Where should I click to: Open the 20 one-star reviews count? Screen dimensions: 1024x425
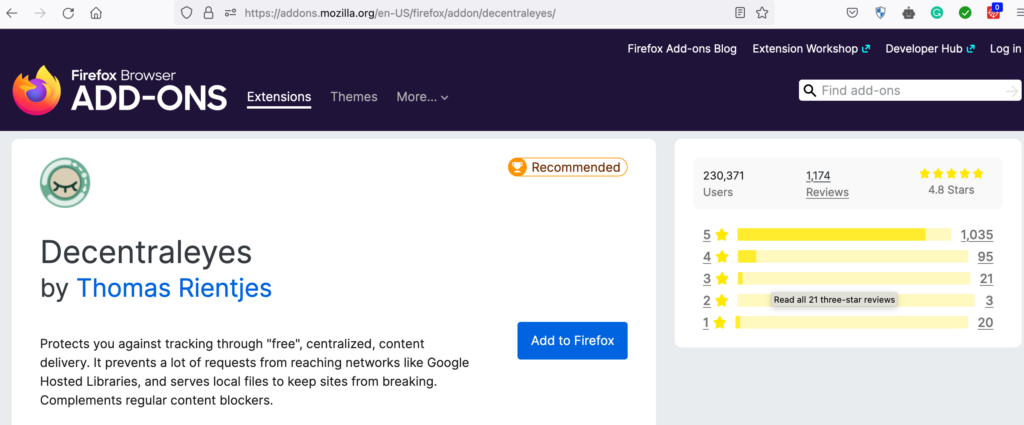click(985, 323)
